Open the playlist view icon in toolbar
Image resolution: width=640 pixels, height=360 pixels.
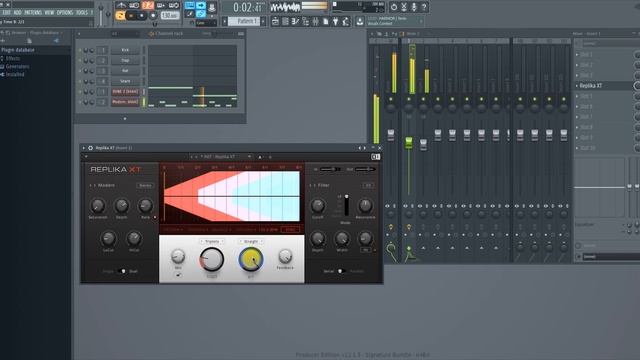pos(275,21)
